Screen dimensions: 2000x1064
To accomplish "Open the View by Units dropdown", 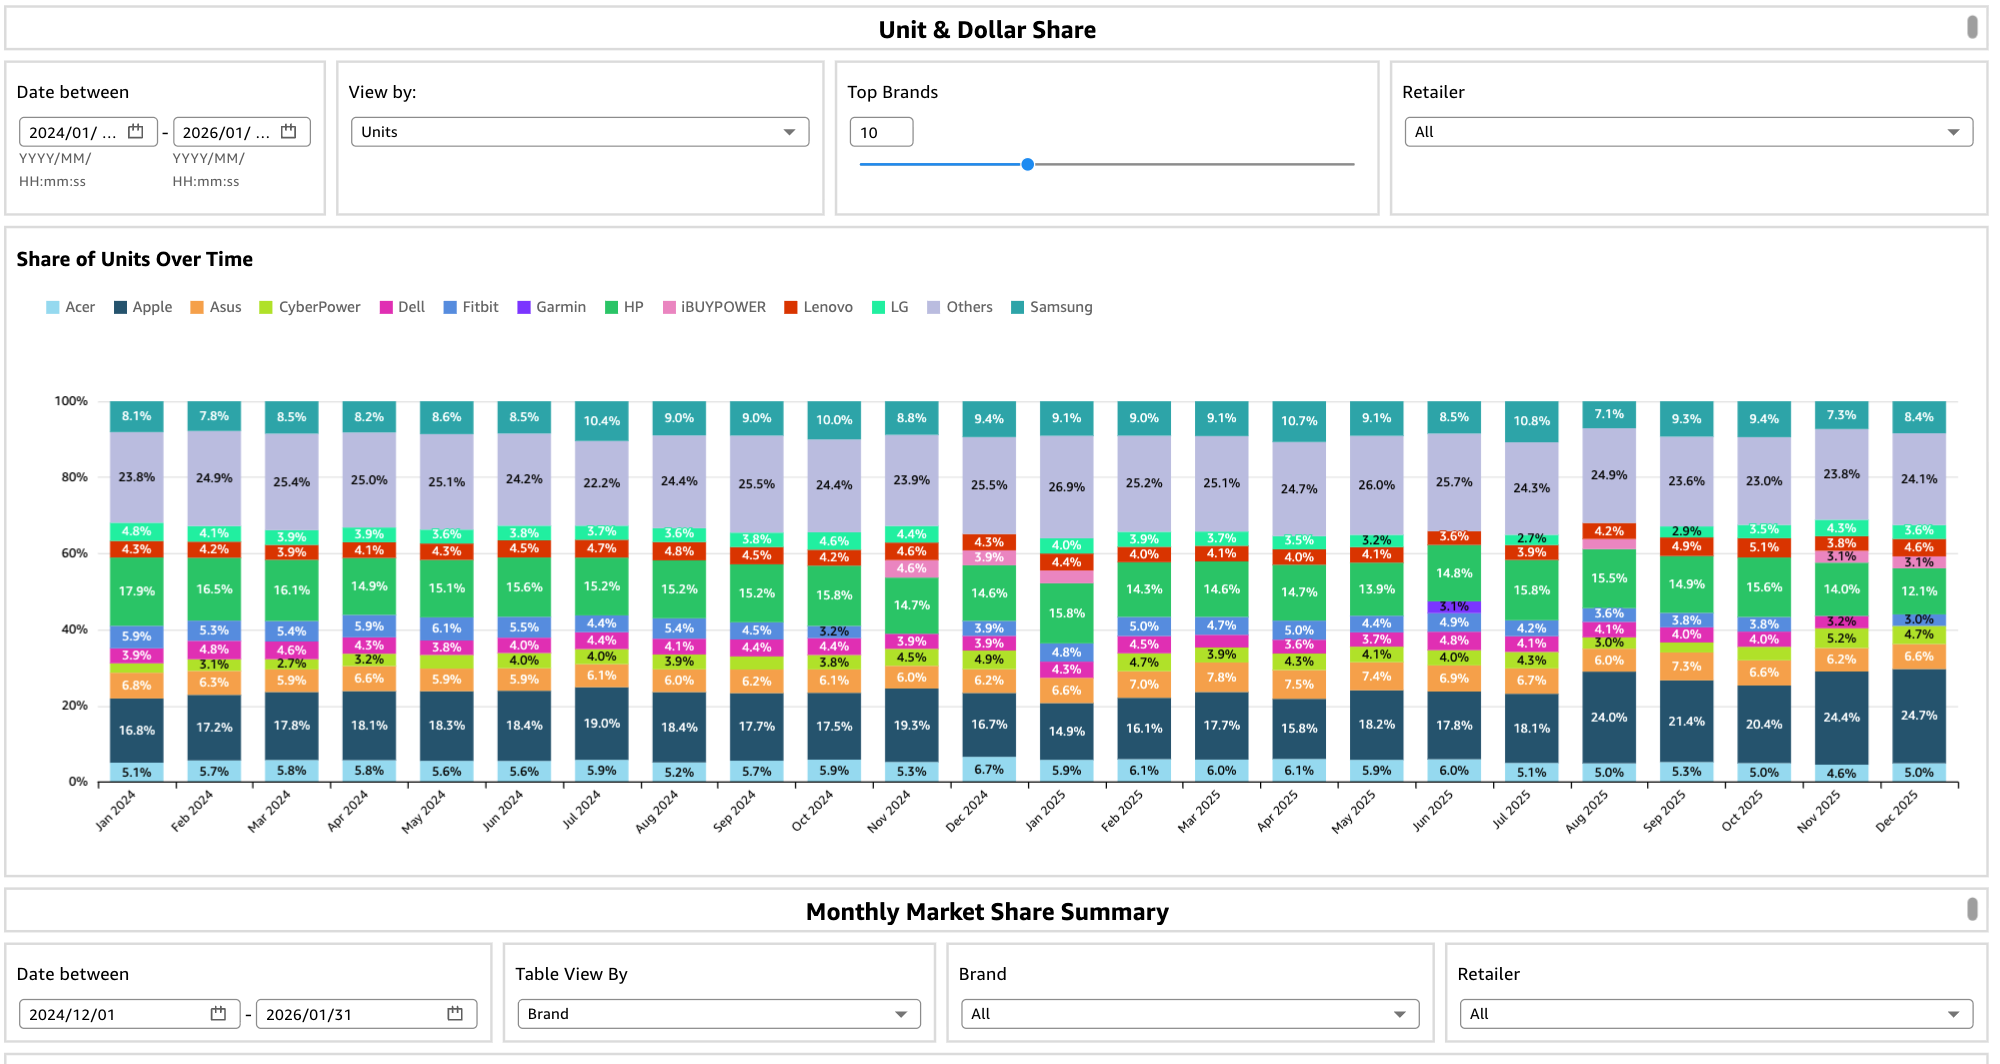I will point(579,132).
